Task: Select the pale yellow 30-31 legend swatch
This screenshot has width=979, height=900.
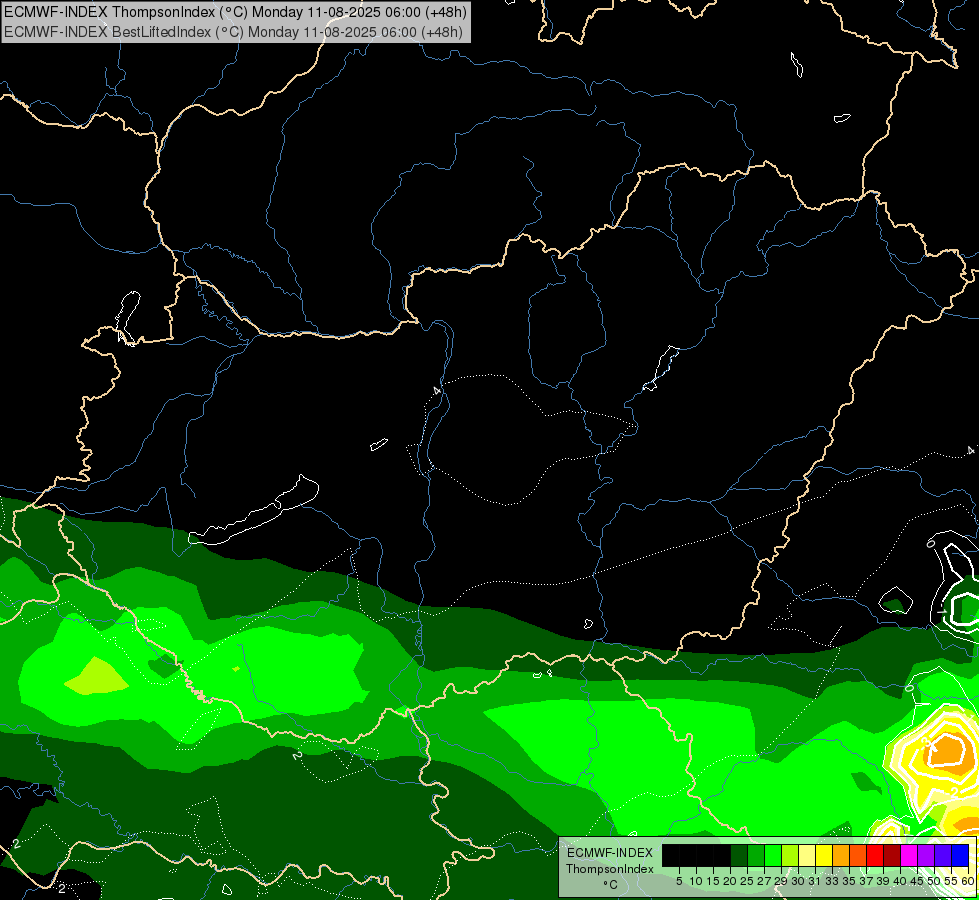Action: (x=807, y=855)
